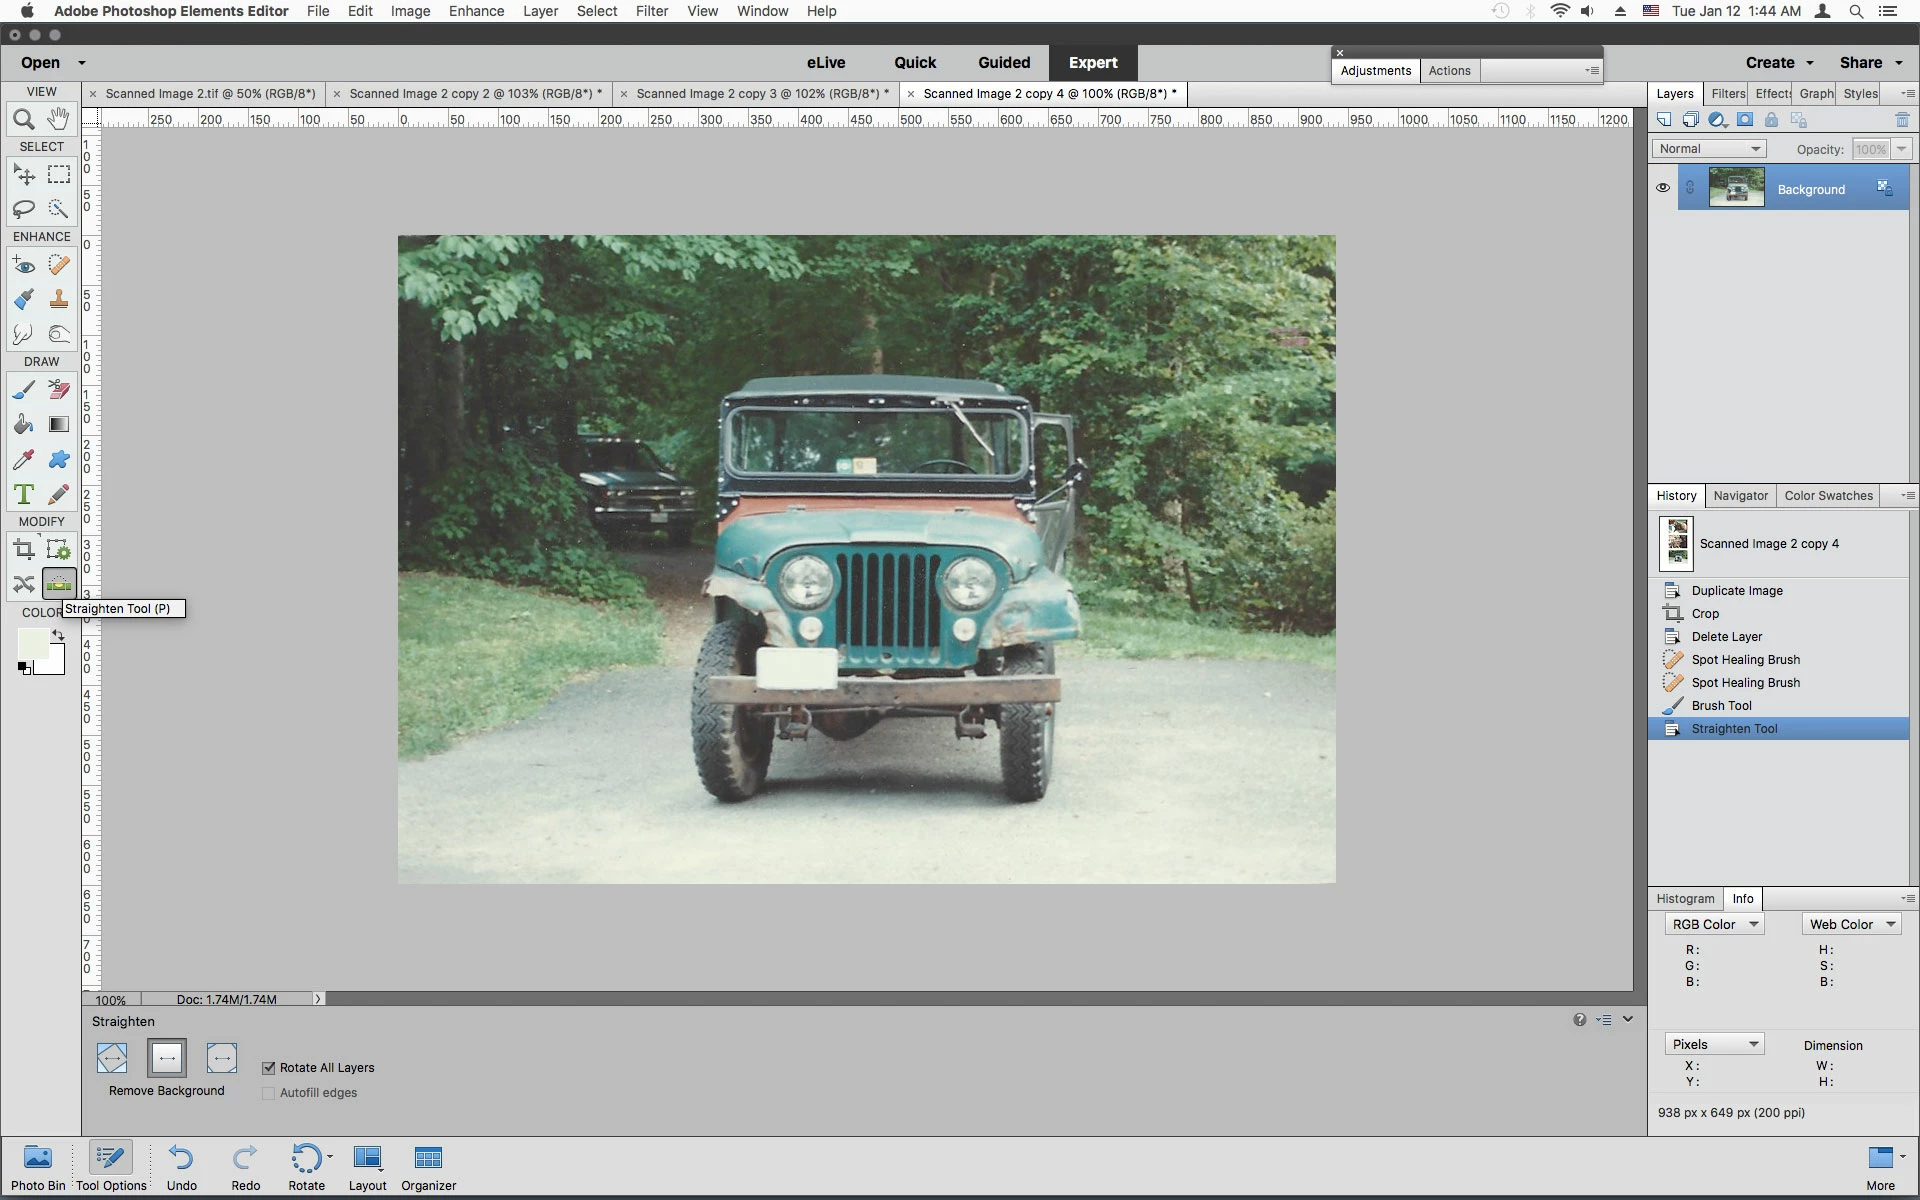Pick the Clone Stamp tool
The width and height of the screenshot is (1920, 1200).
point(59,299)
